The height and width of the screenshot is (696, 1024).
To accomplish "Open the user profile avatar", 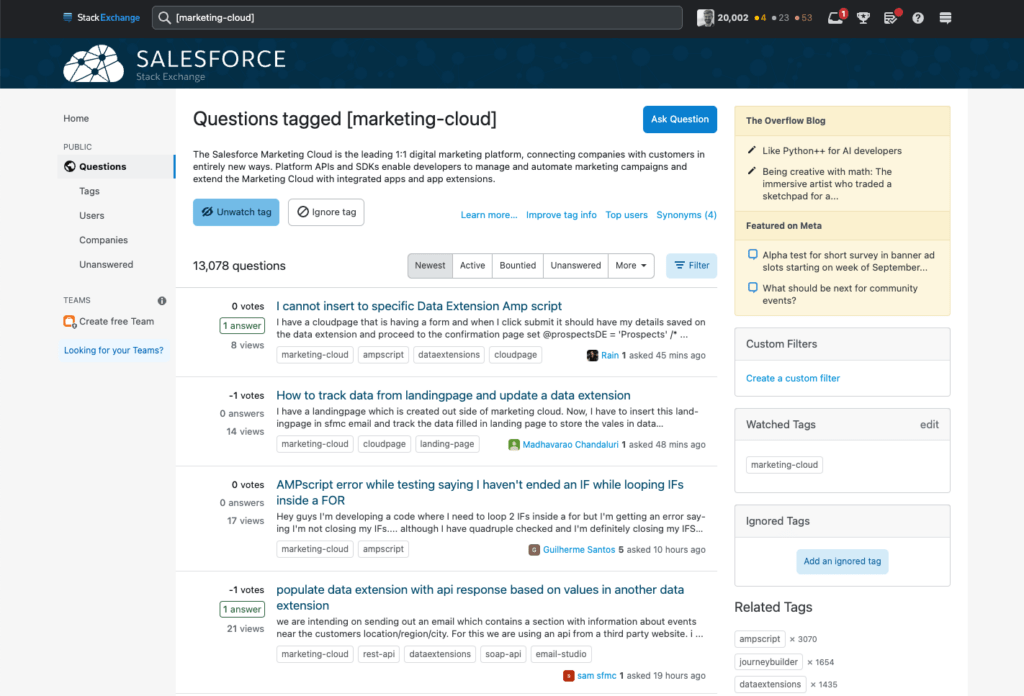I will pos(705,18).
